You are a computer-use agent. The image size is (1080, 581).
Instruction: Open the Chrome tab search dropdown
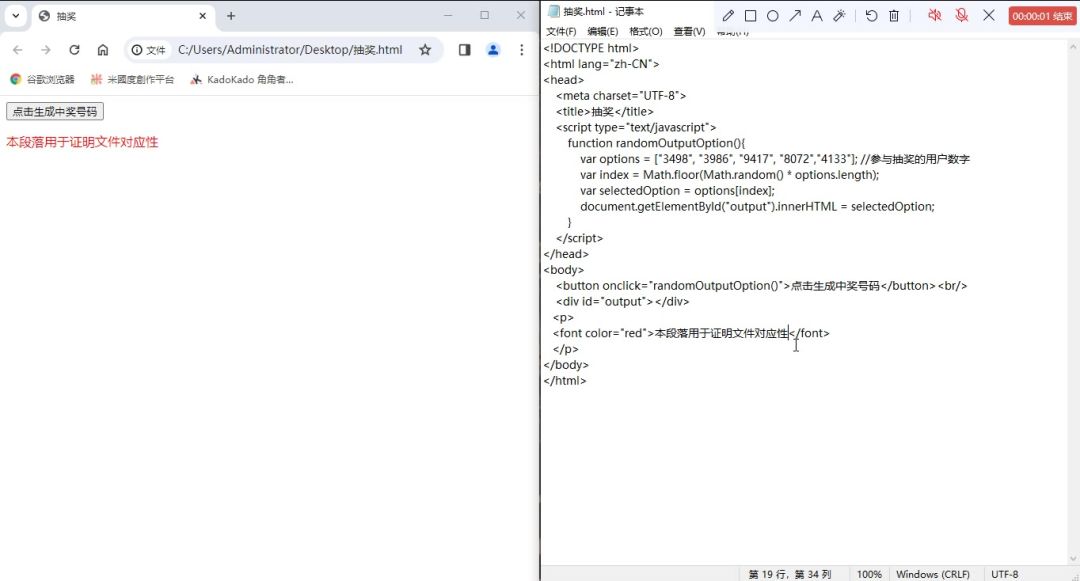tap(16, 16)
